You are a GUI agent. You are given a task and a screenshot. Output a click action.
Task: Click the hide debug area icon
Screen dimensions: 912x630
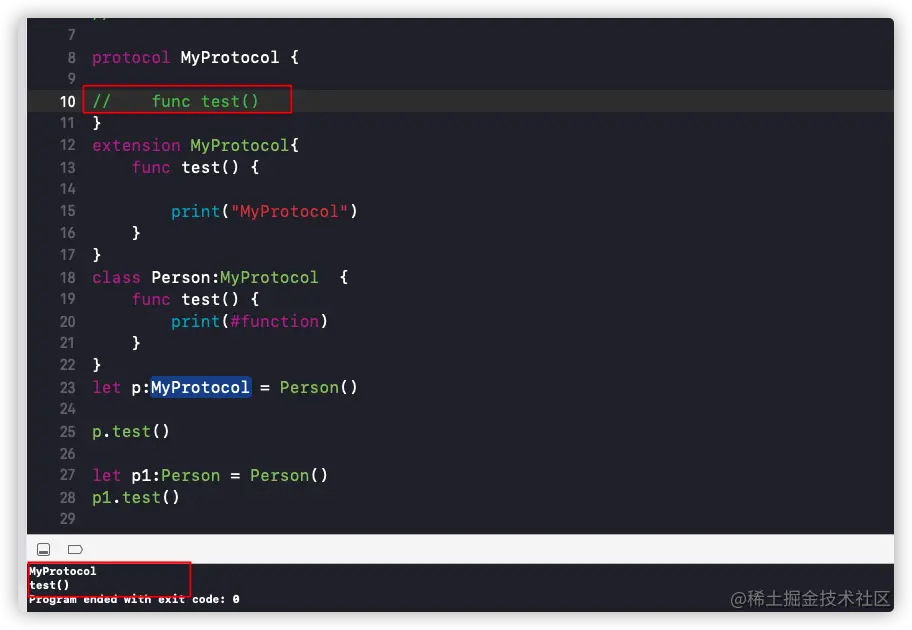click(44, 549)
